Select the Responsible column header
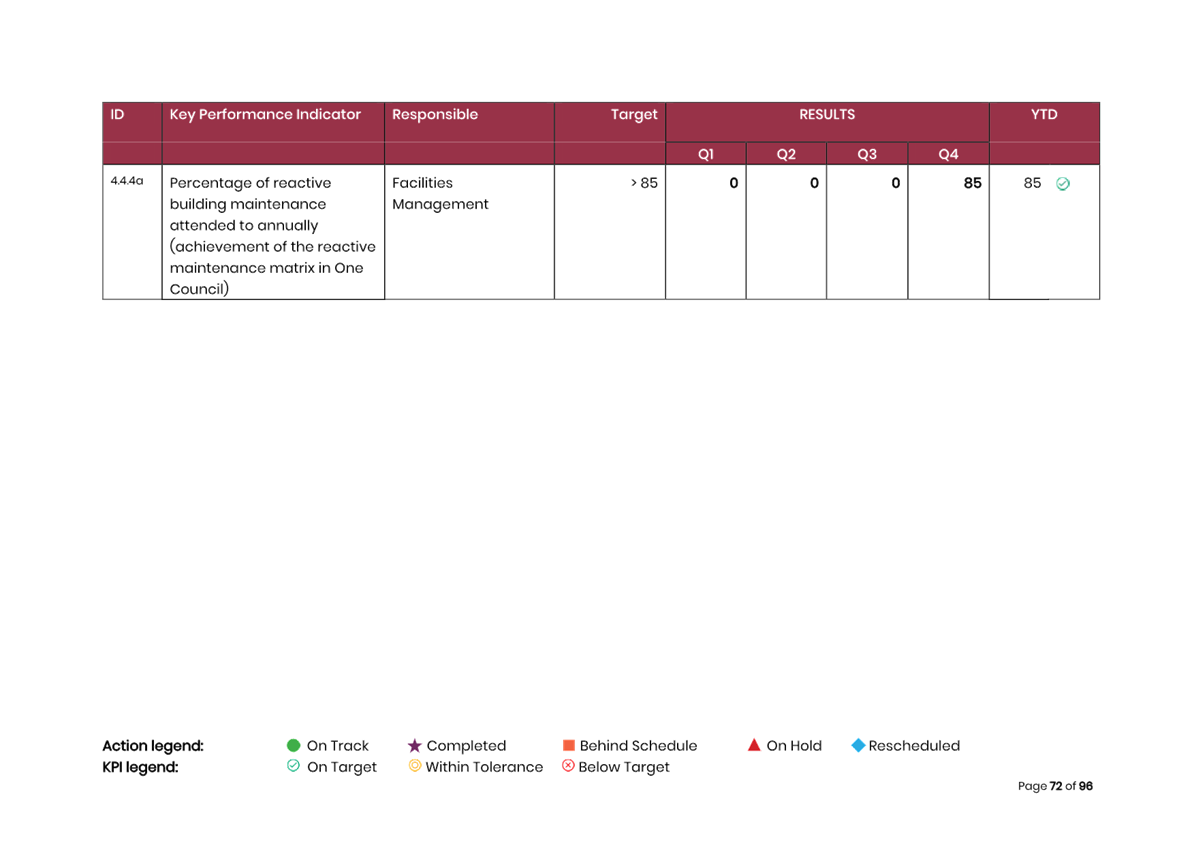This screenshot has height=844, width=1194. [x=435, y=115]
